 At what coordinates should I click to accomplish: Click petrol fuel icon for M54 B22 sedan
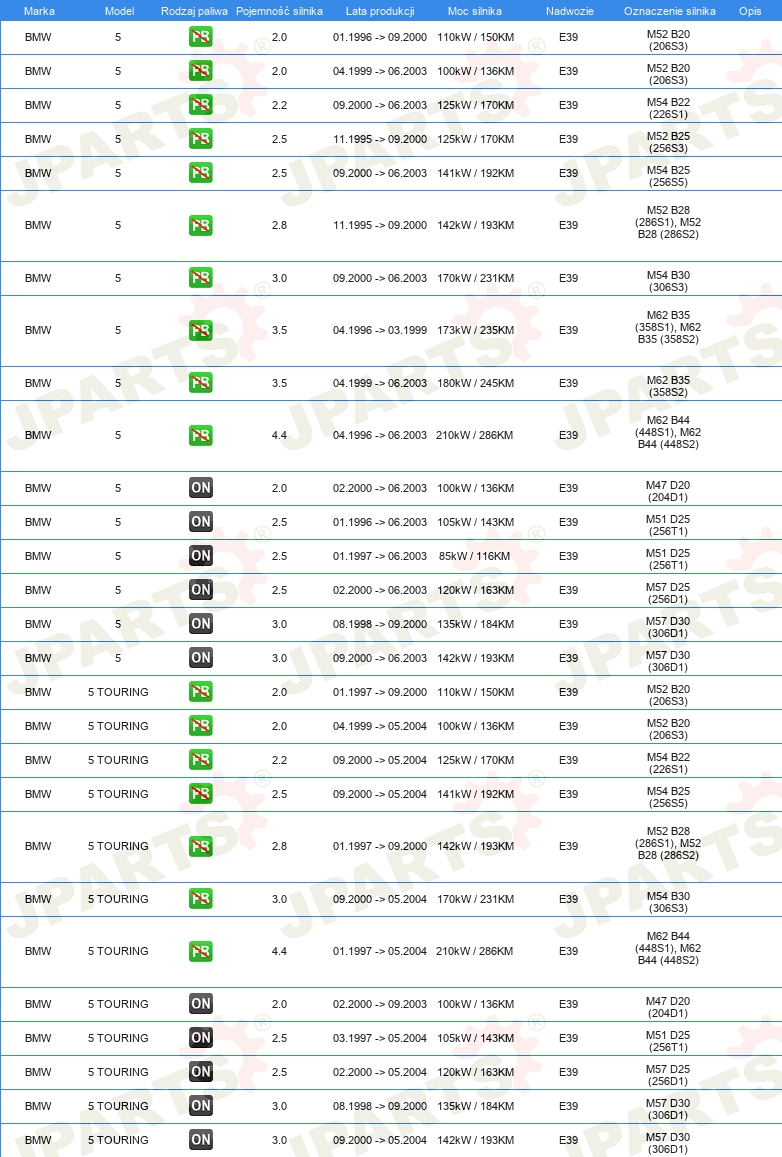tap(201, 105)
